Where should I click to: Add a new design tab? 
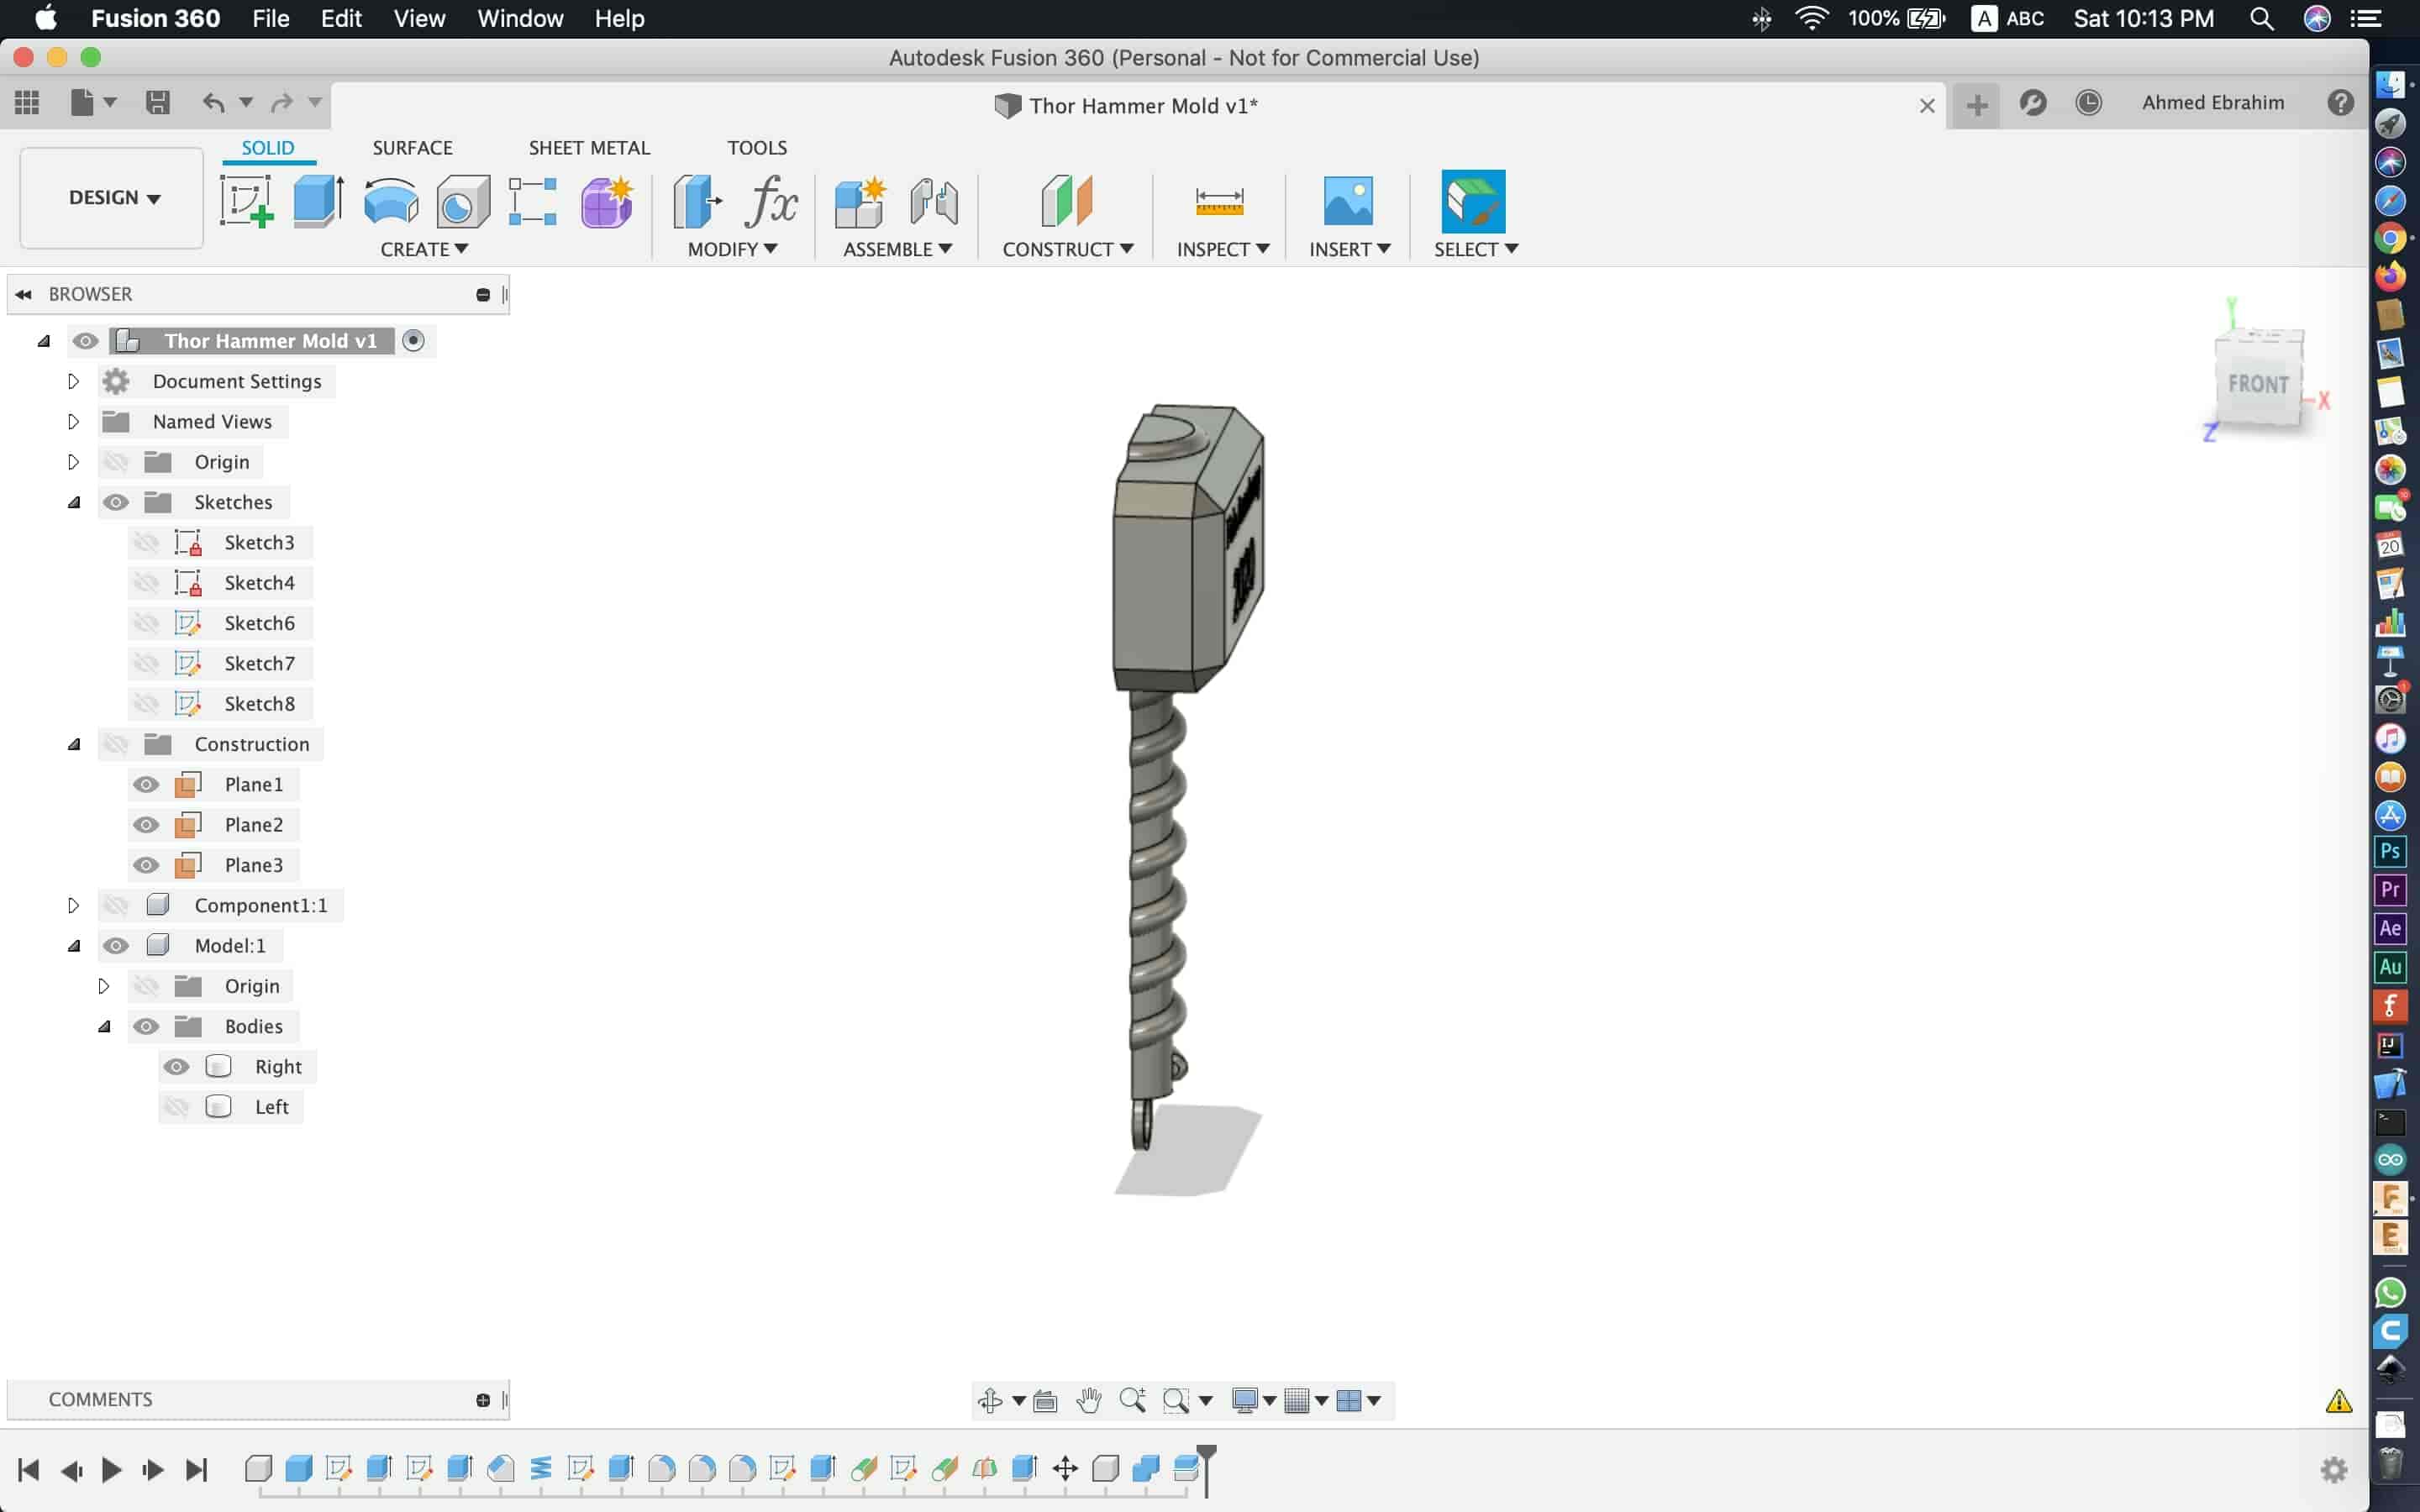pyautogui.click(x=1976, y=104)
